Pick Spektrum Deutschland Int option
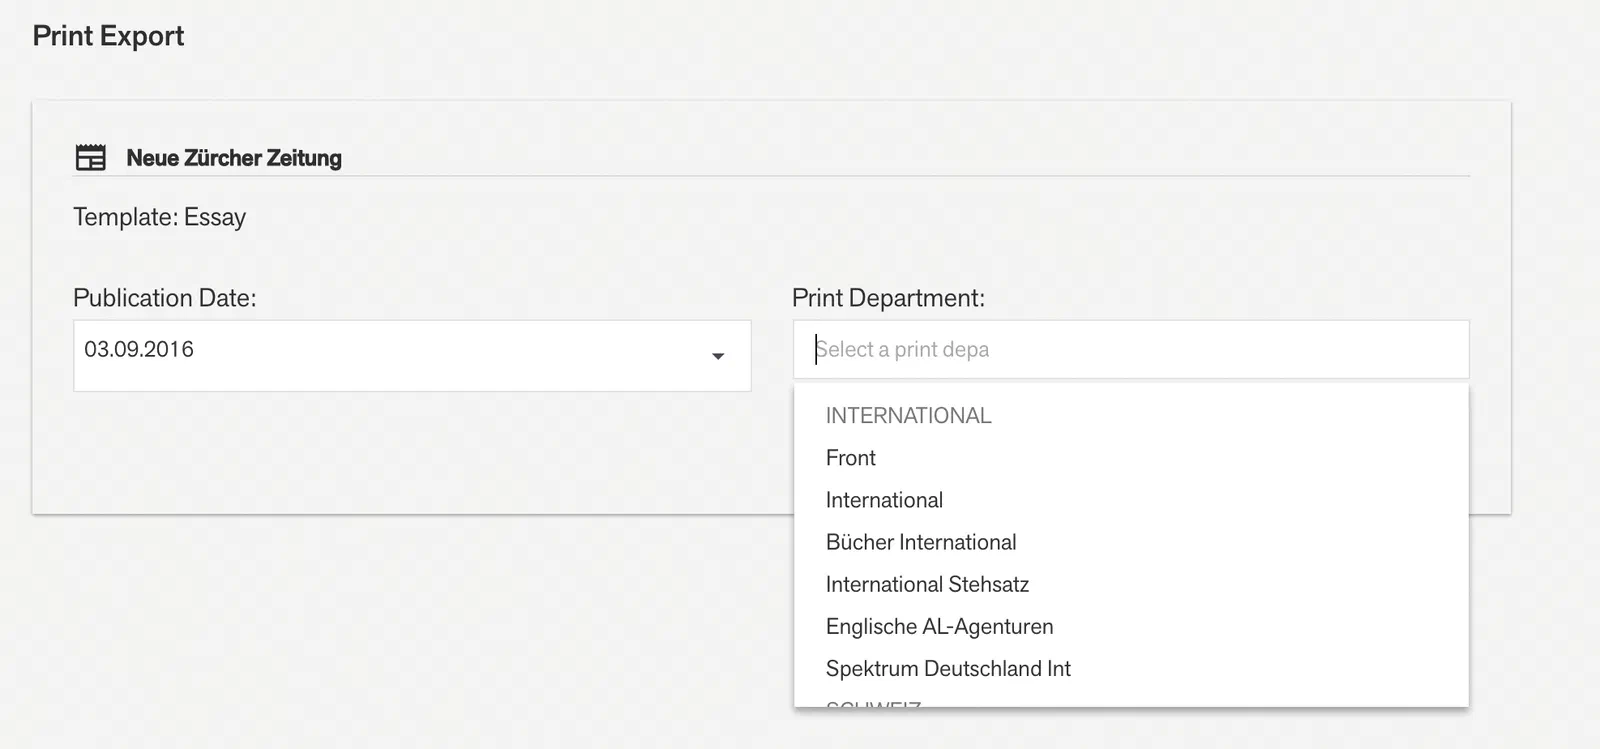1600x749 pixels. 1131,668
